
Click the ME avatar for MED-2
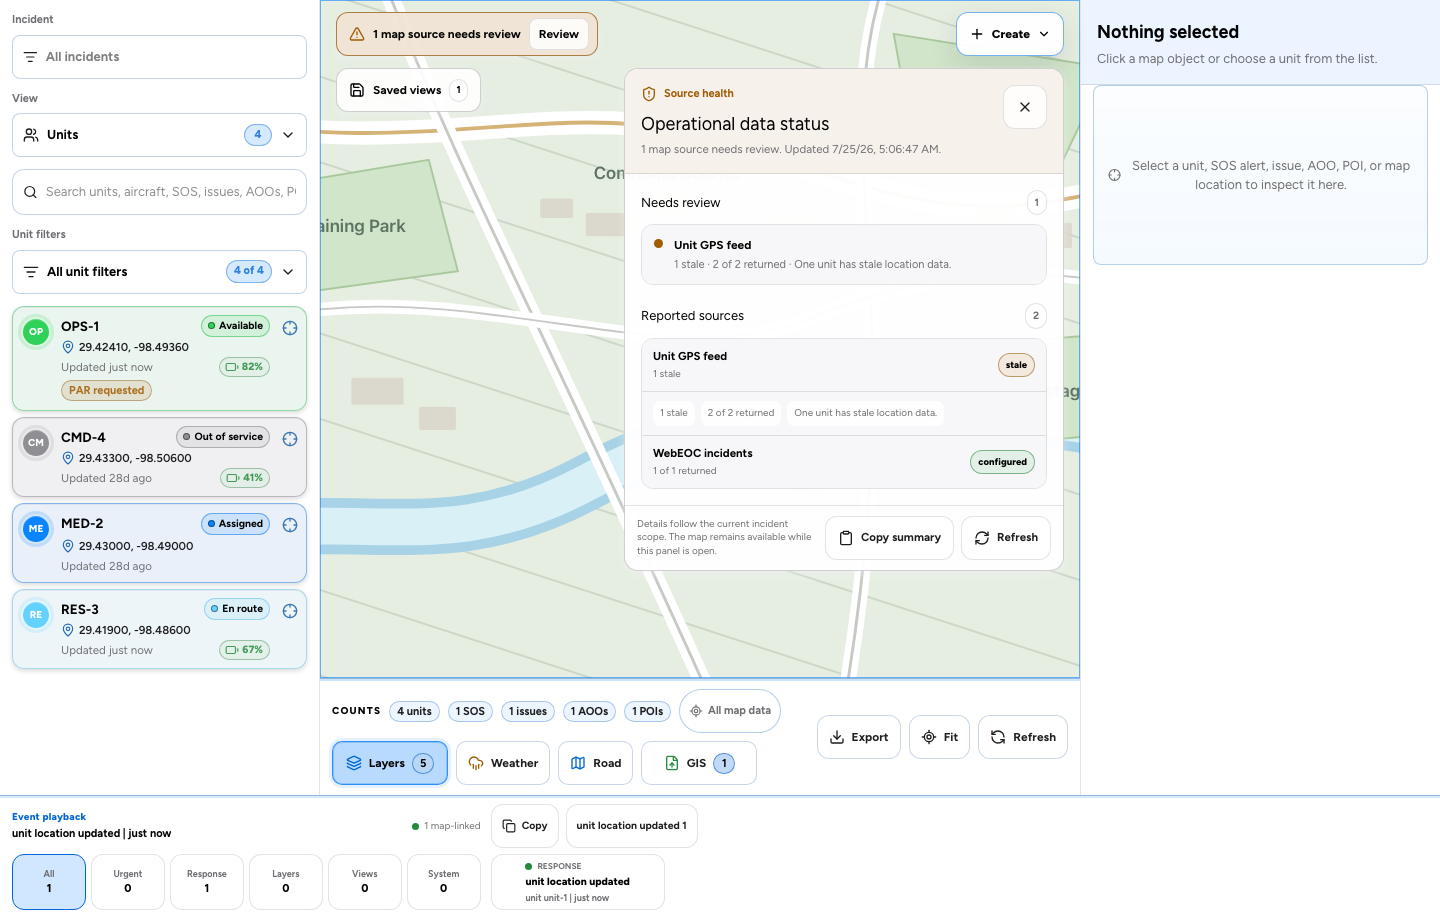click(x=36, y=529)
